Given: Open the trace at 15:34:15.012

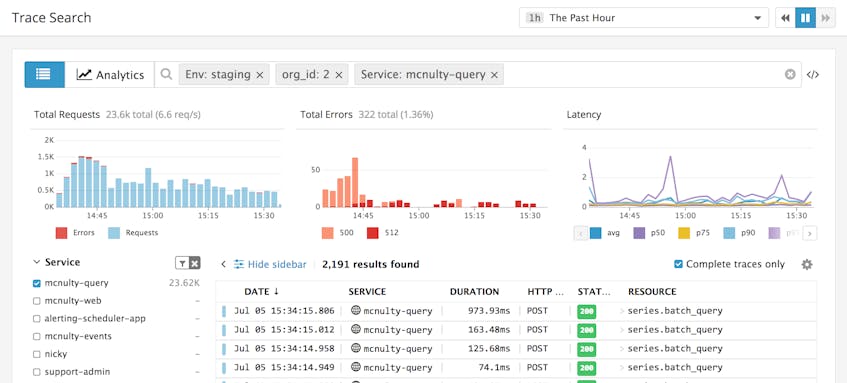Looking at the screenshot, I should tap(516, 330).
